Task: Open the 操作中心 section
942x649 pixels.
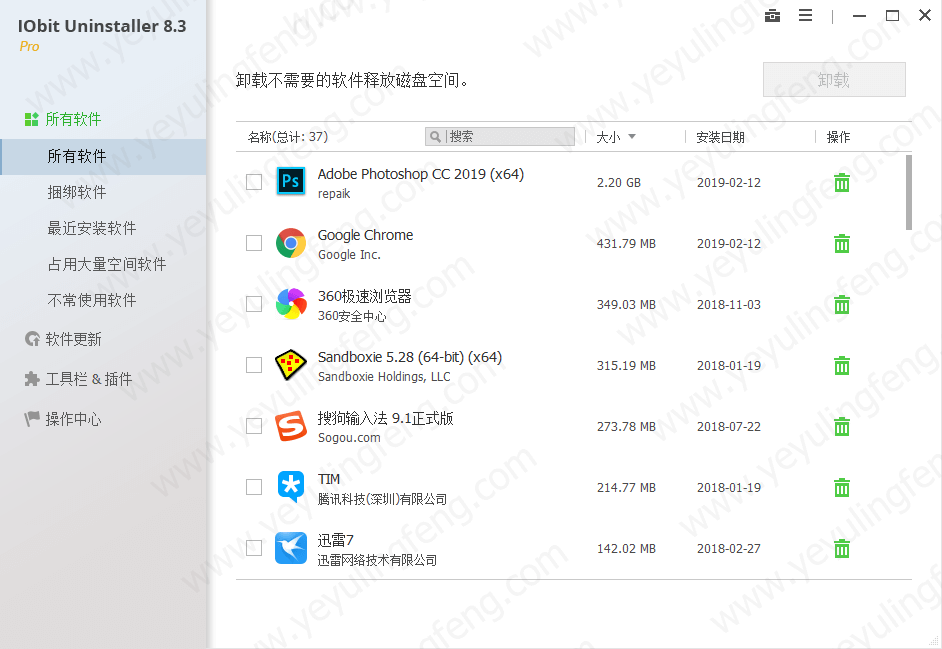Action: click(63, 419)
